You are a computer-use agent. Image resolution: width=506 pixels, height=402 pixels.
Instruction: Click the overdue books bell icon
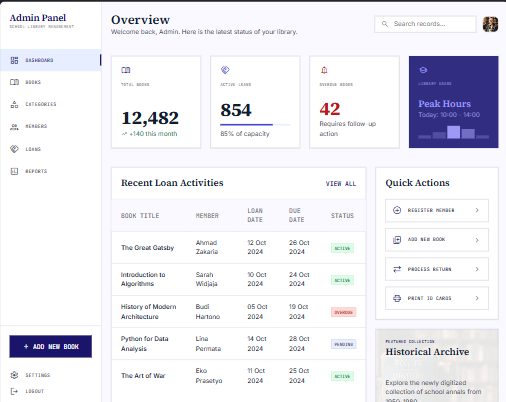324,70
